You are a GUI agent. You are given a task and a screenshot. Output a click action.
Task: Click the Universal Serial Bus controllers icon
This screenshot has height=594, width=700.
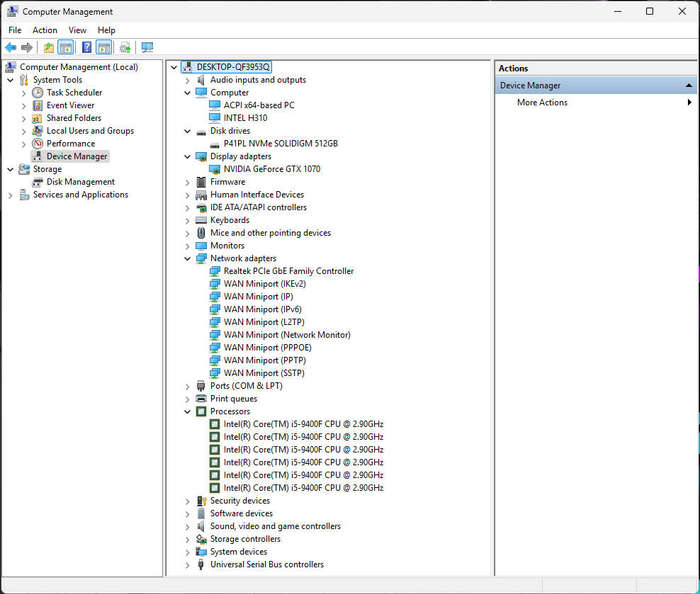tap(201, 565)
